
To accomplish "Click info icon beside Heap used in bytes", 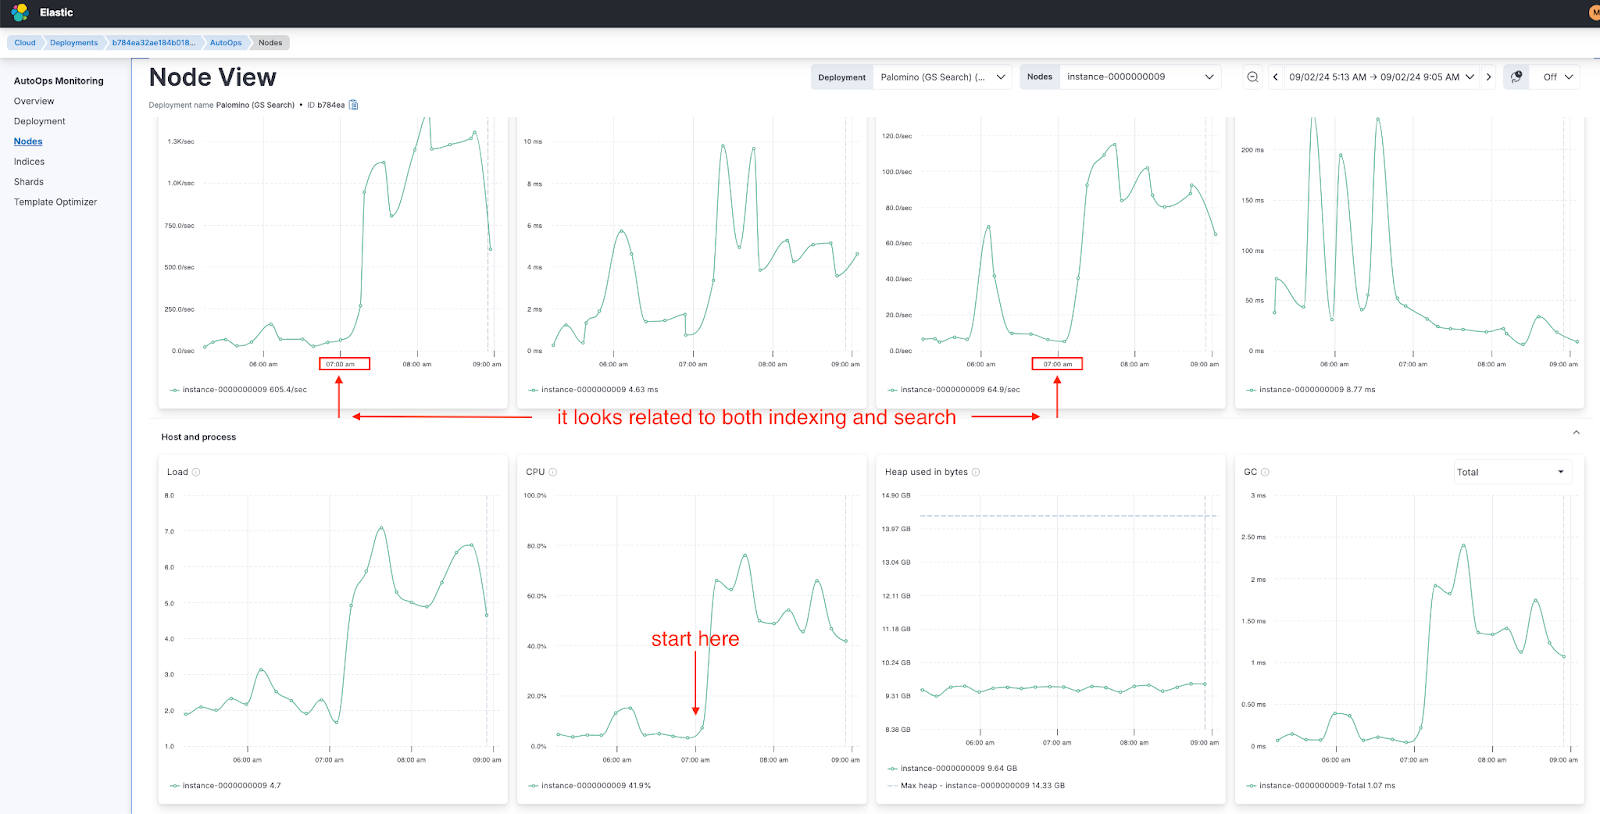I will [x=976, y=472].
